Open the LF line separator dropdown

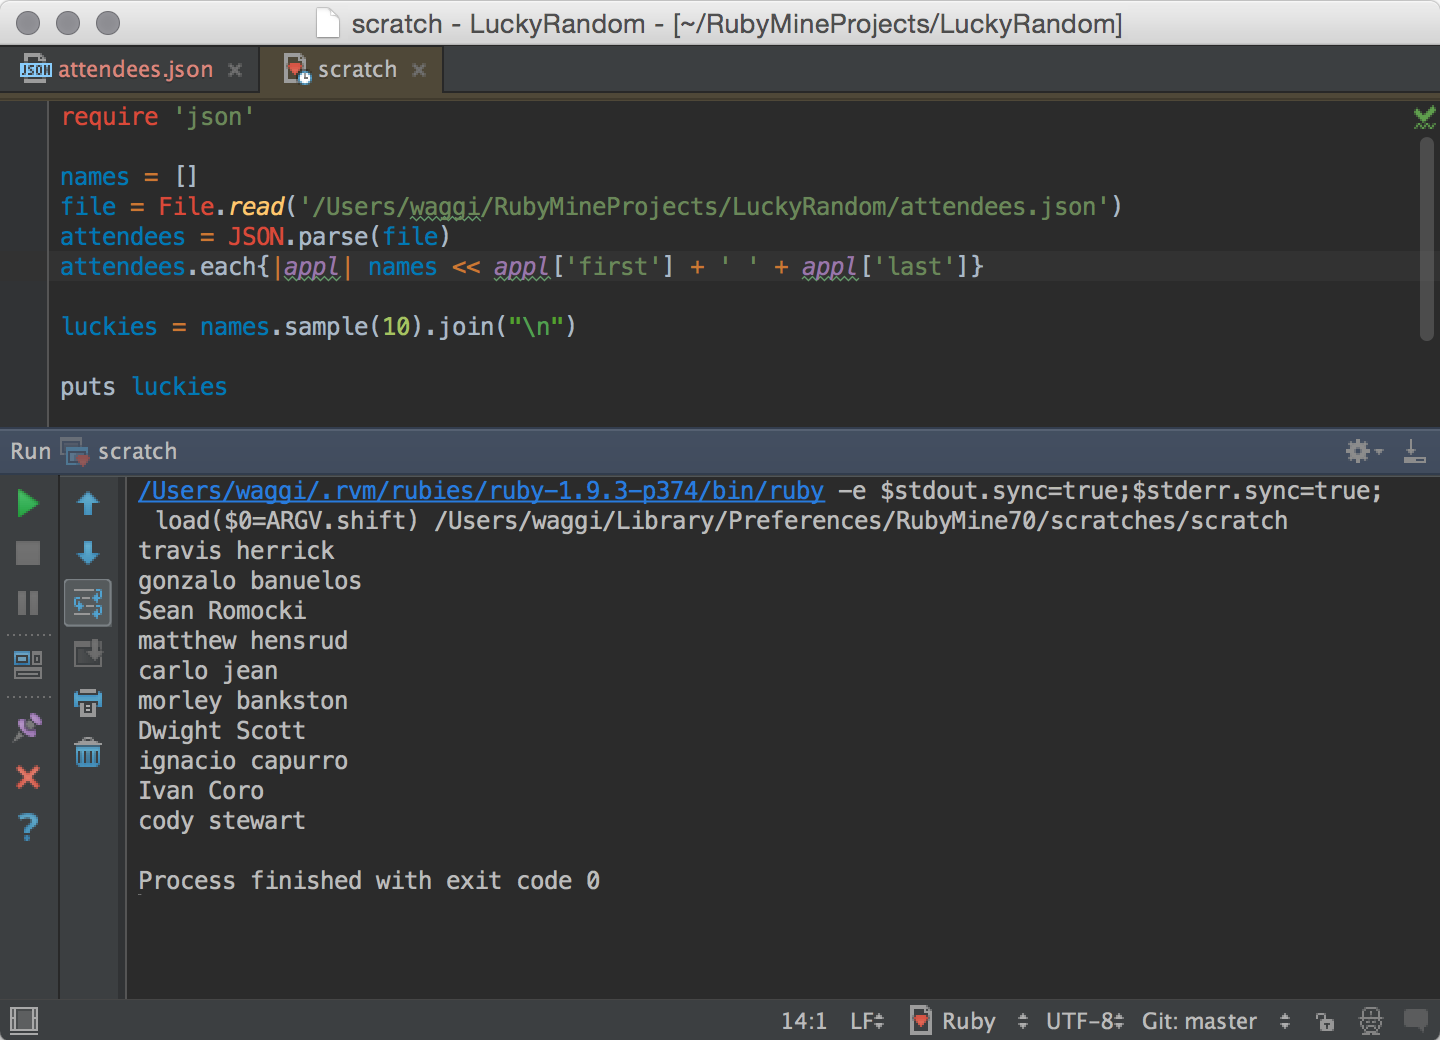click(x=867, y=1021)
